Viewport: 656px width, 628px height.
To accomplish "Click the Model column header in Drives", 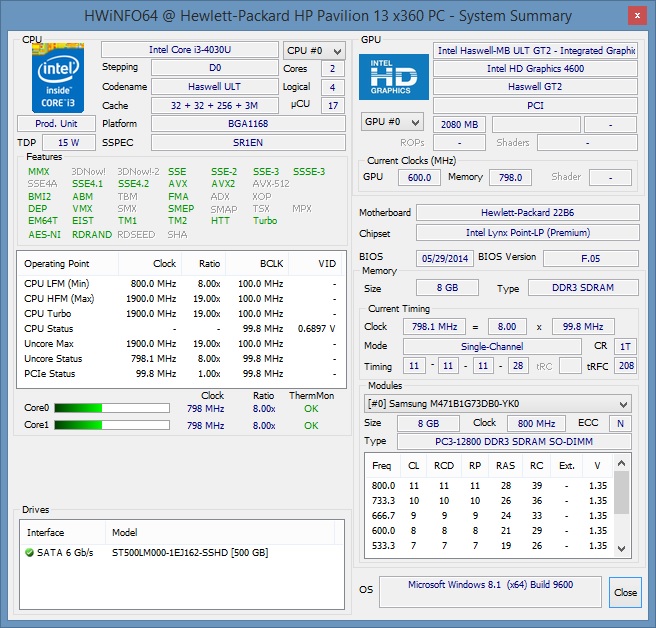I will [x=220, y=533].
